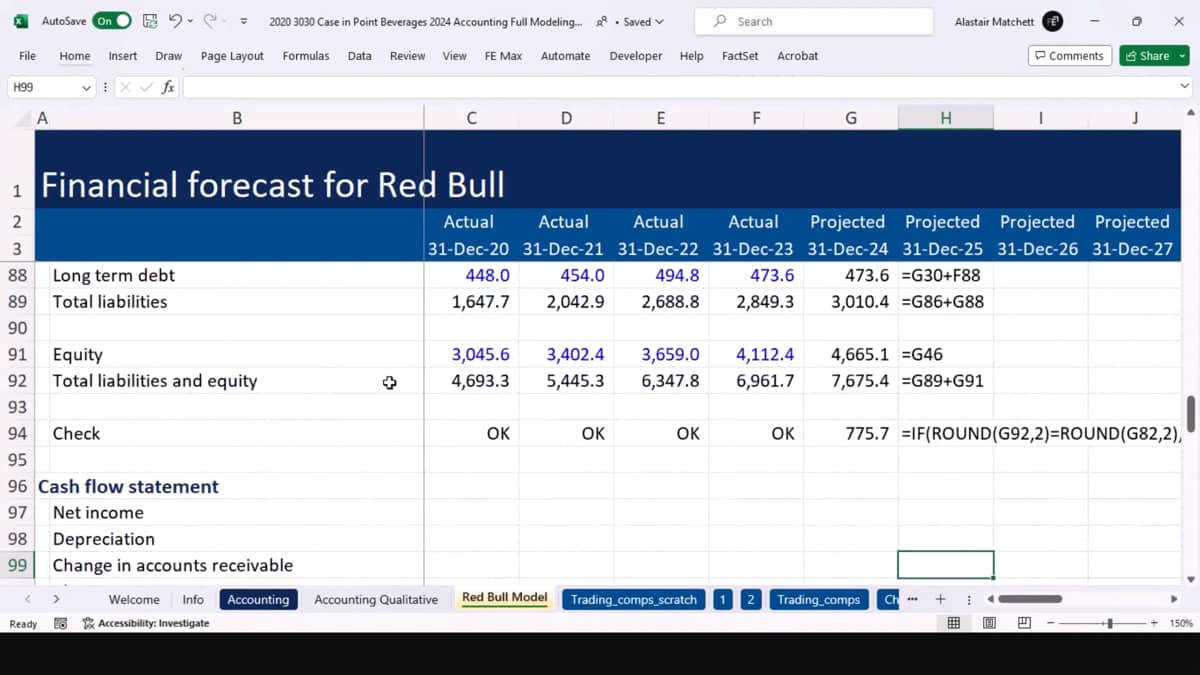This screenshot has height=675, width=1200.
Task: Switch to the Draw ribbon tab
Action: pos(169,56)
